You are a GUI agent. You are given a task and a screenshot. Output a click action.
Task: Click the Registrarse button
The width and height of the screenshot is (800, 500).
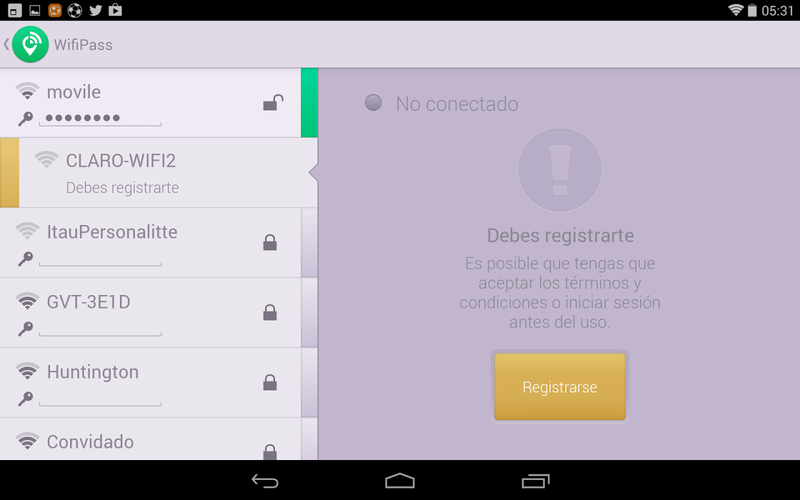click(x=560, y=387)
